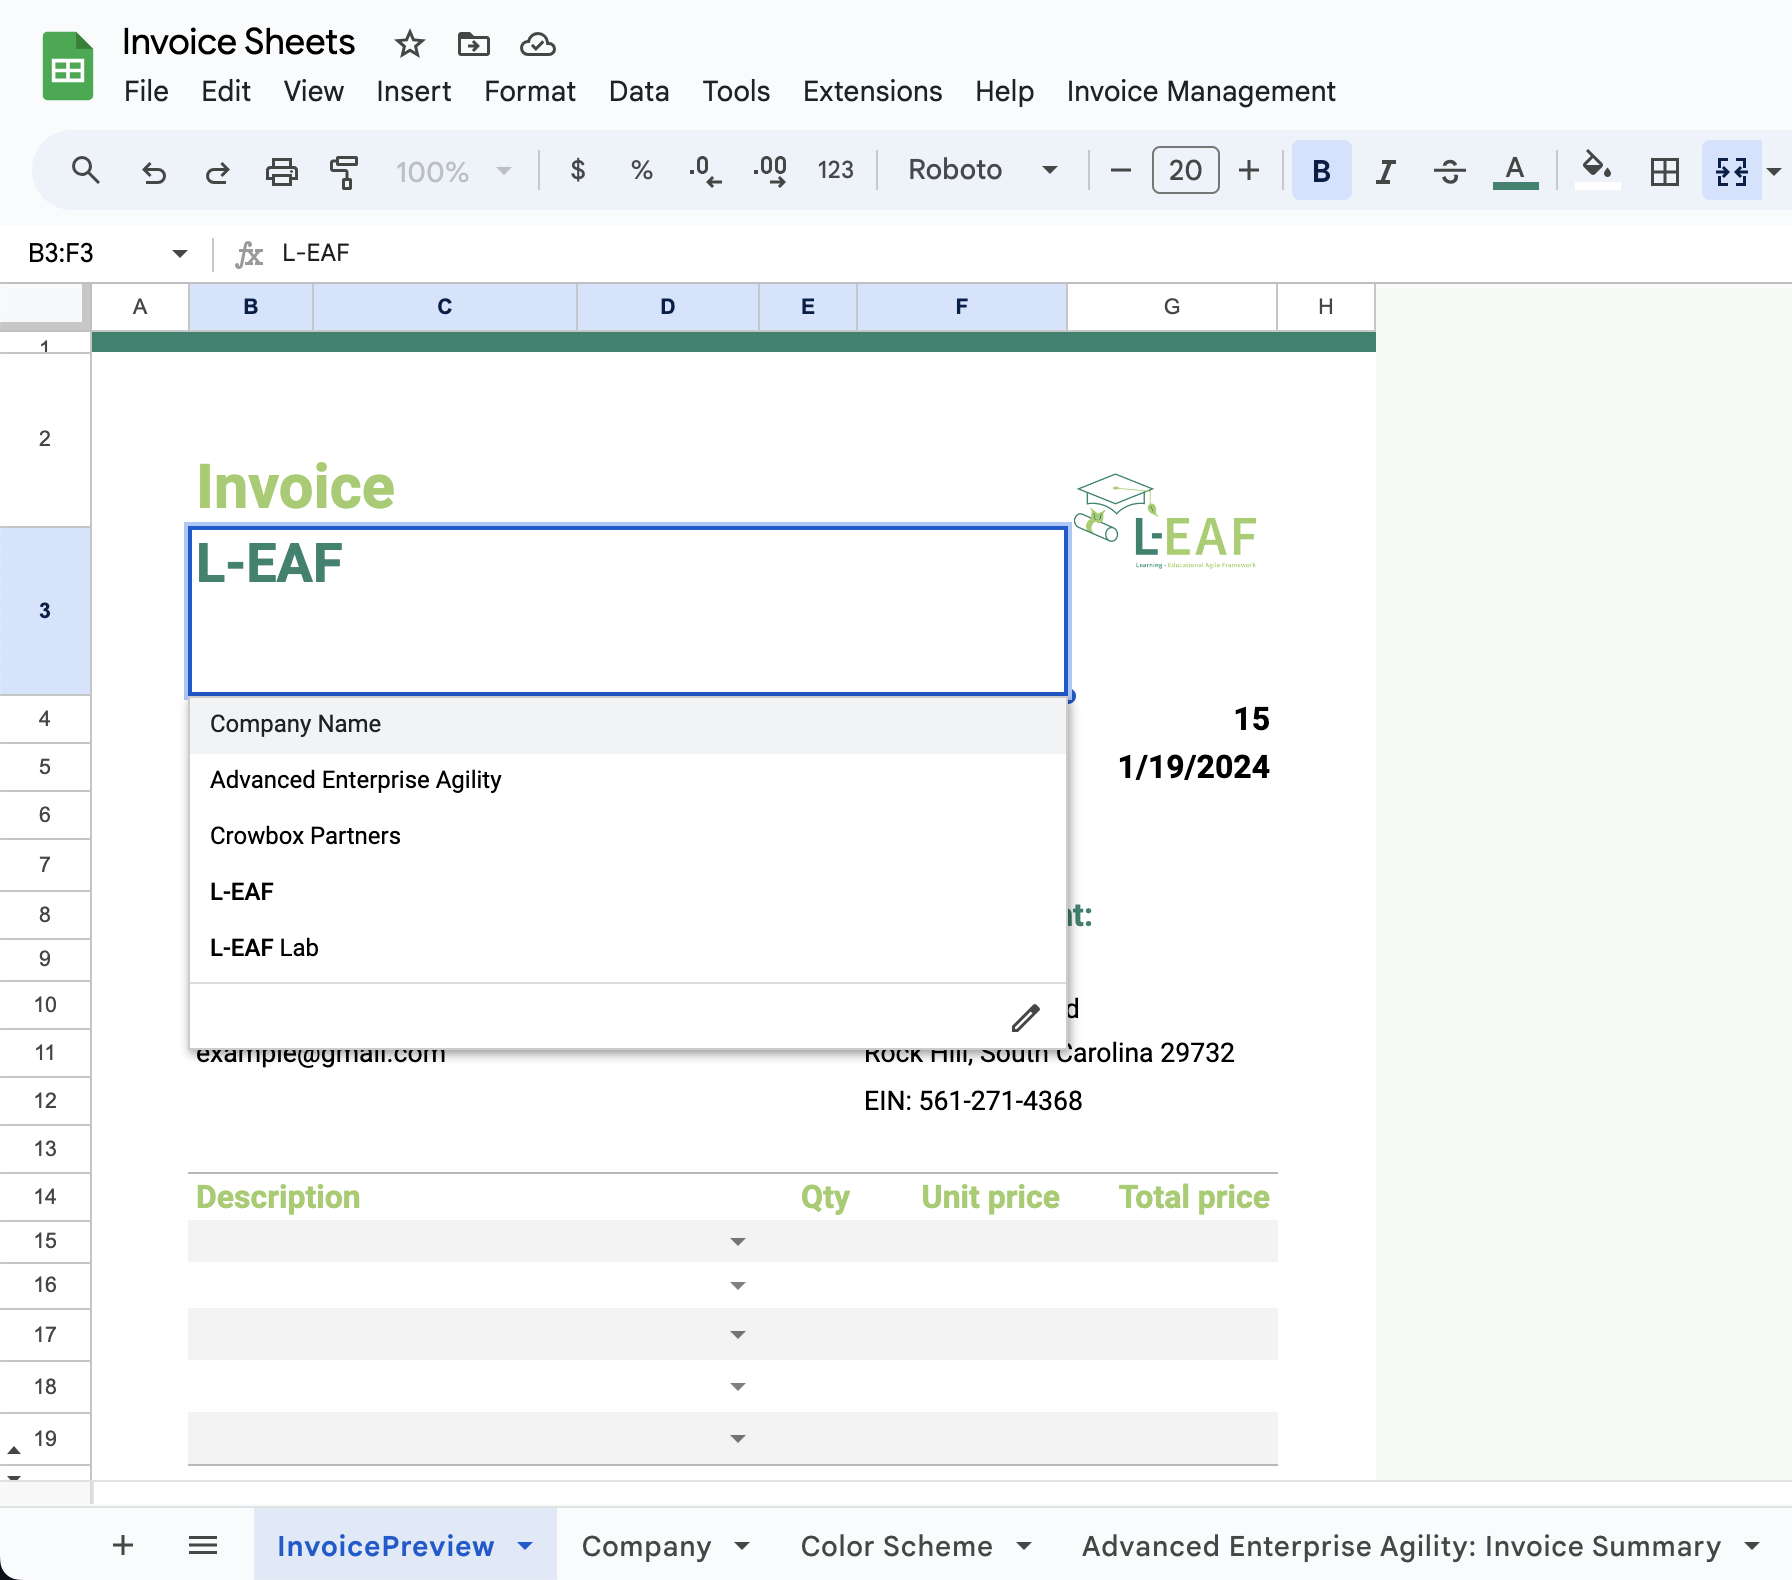The width and height of the screenshot is (1792, 1580).
Task: Toggle the merge cells button
Action: click(1732, 171)
